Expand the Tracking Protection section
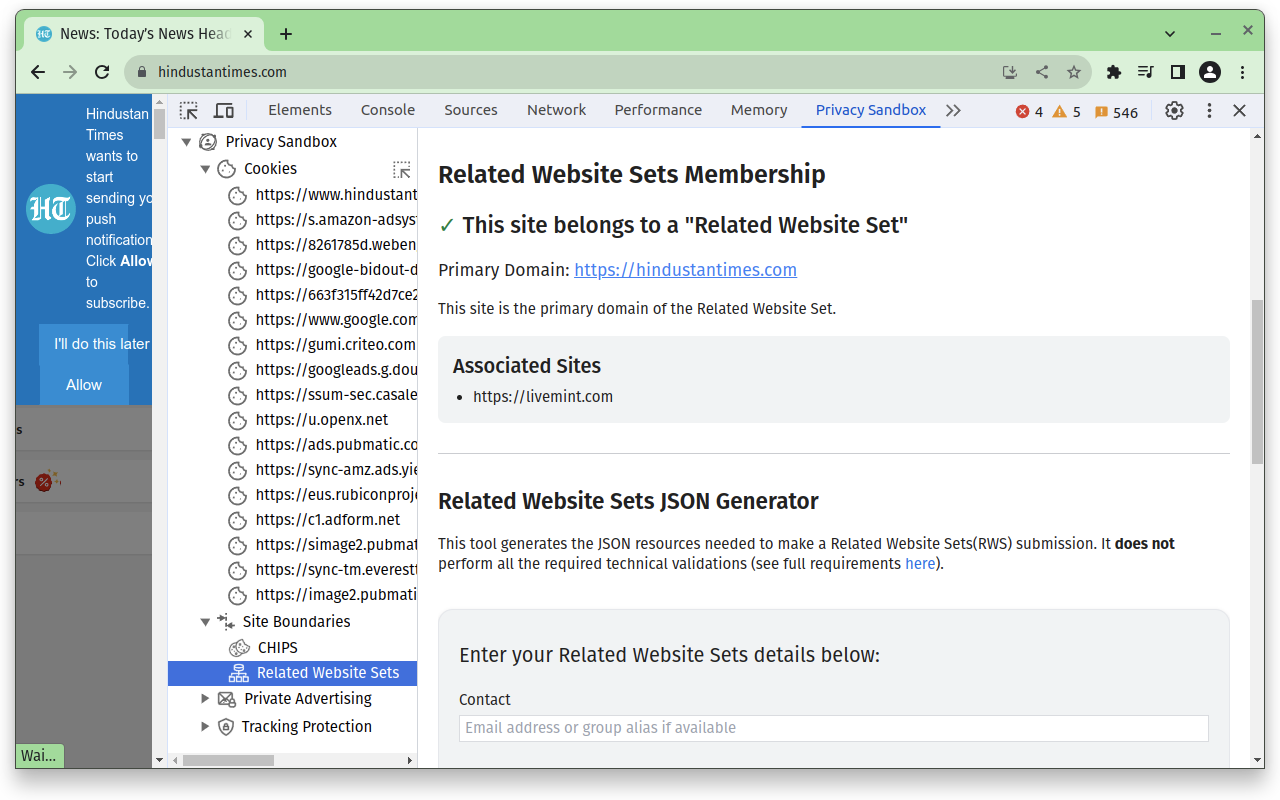The width and height of the screenshot is (1280, 800). click(x=205, y=726)
